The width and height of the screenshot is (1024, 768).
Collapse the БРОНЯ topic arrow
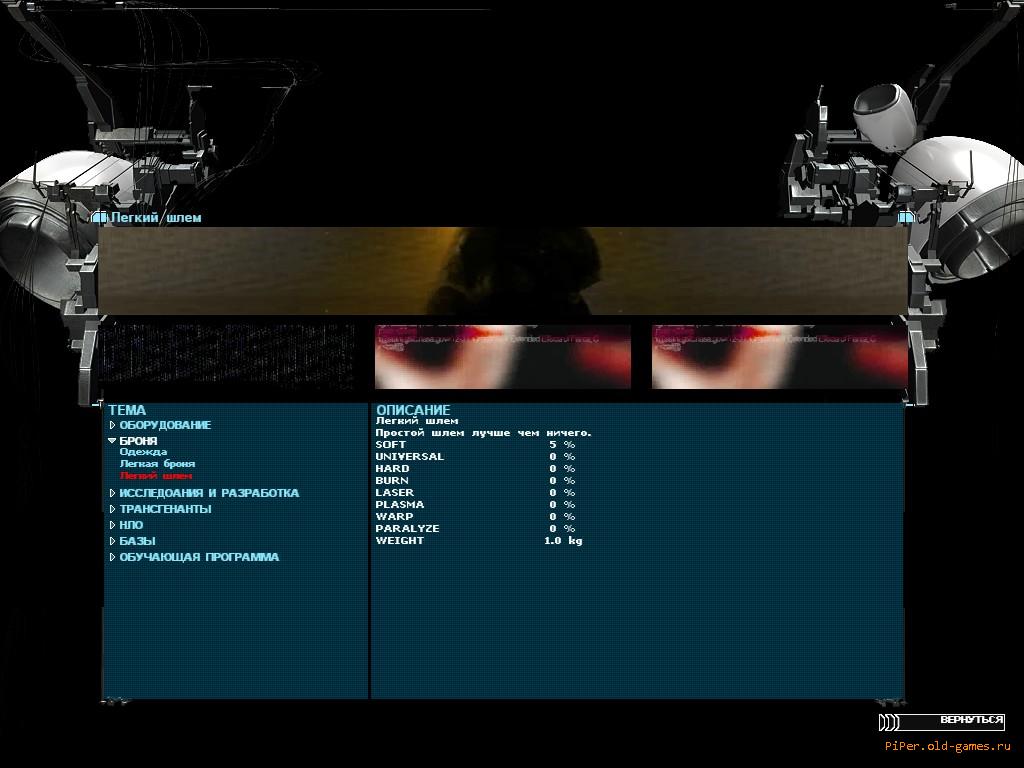pyautogui.click(x=113, y=441)
